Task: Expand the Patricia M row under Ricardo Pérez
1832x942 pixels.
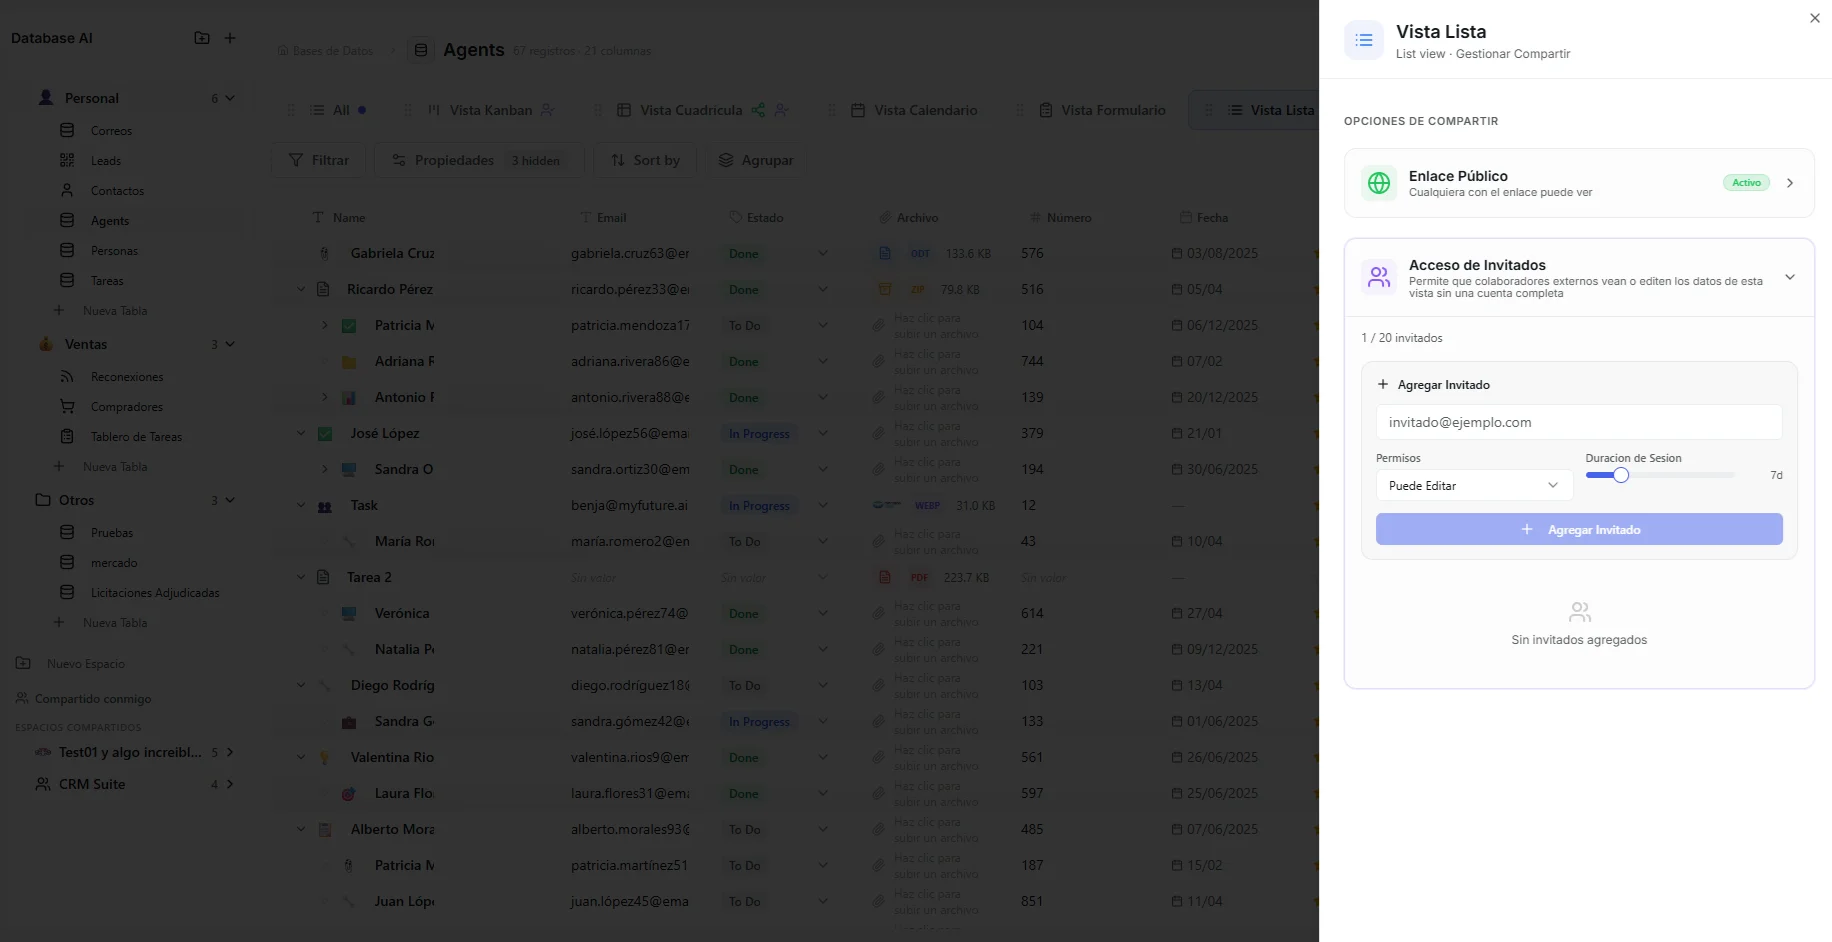Action: click(x=325, y=325)
